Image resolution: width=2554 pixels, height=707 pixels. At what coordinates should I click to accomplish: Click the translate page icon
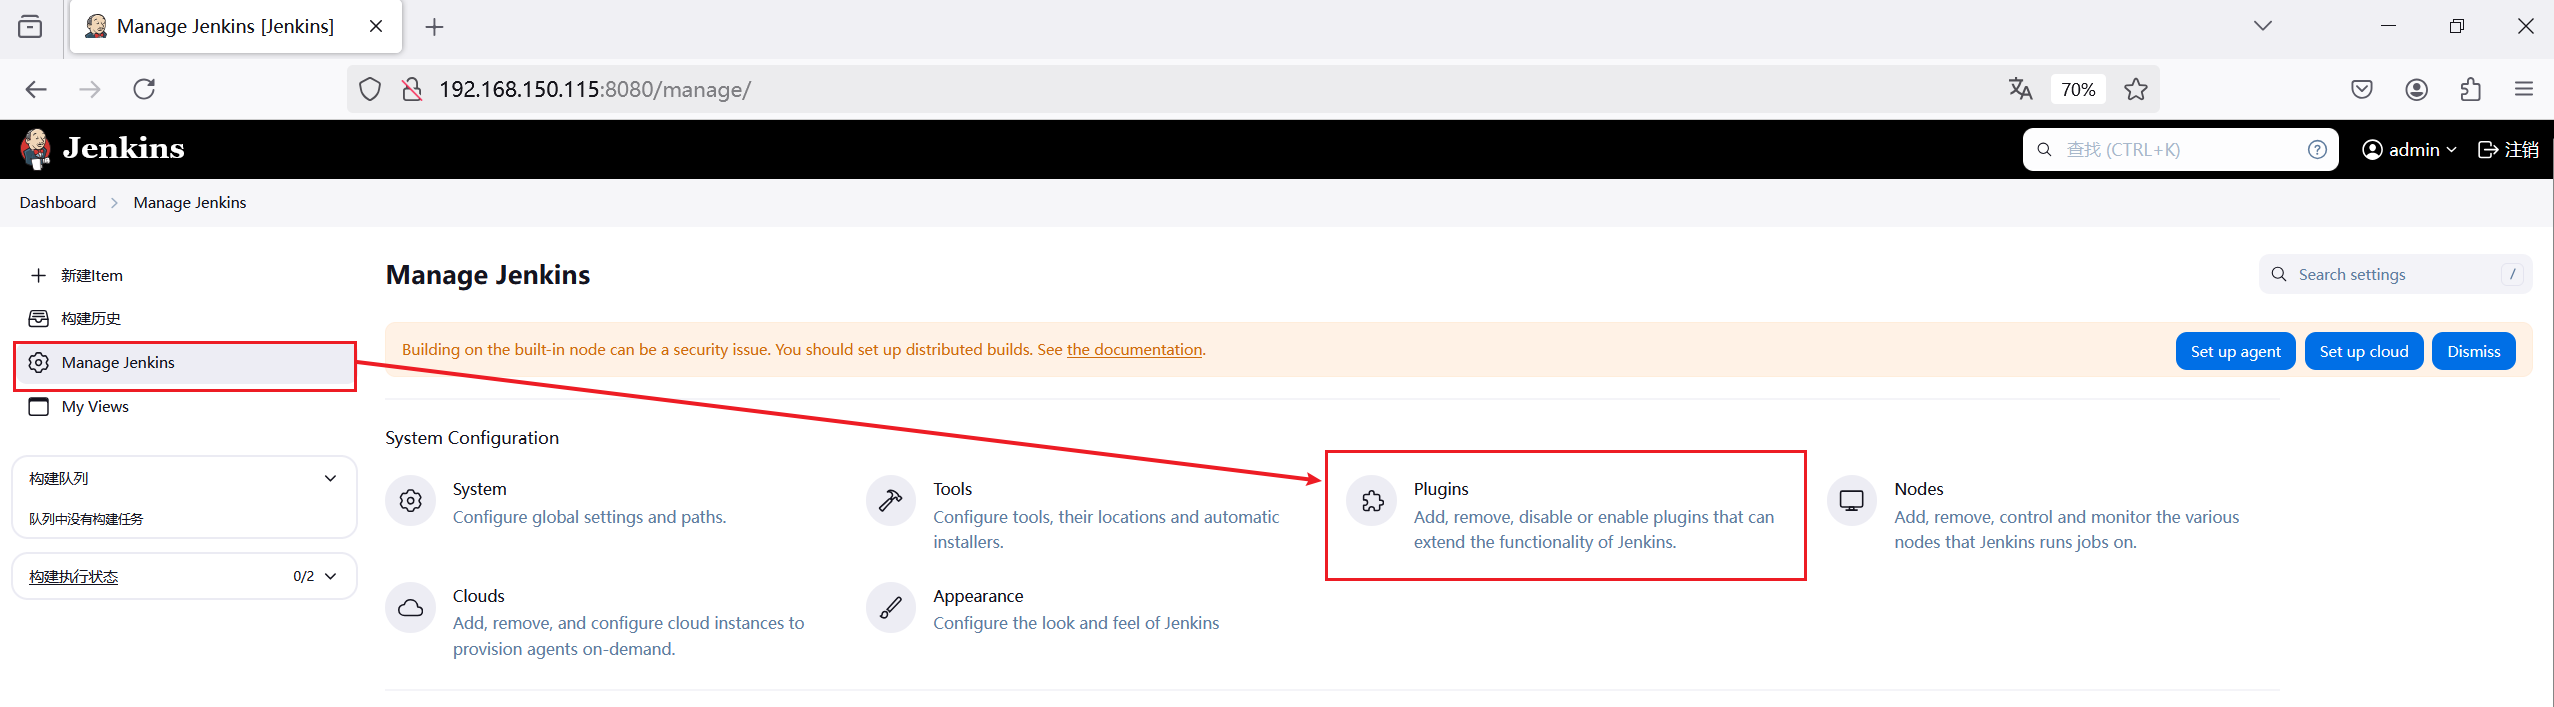pos(2020,89)
